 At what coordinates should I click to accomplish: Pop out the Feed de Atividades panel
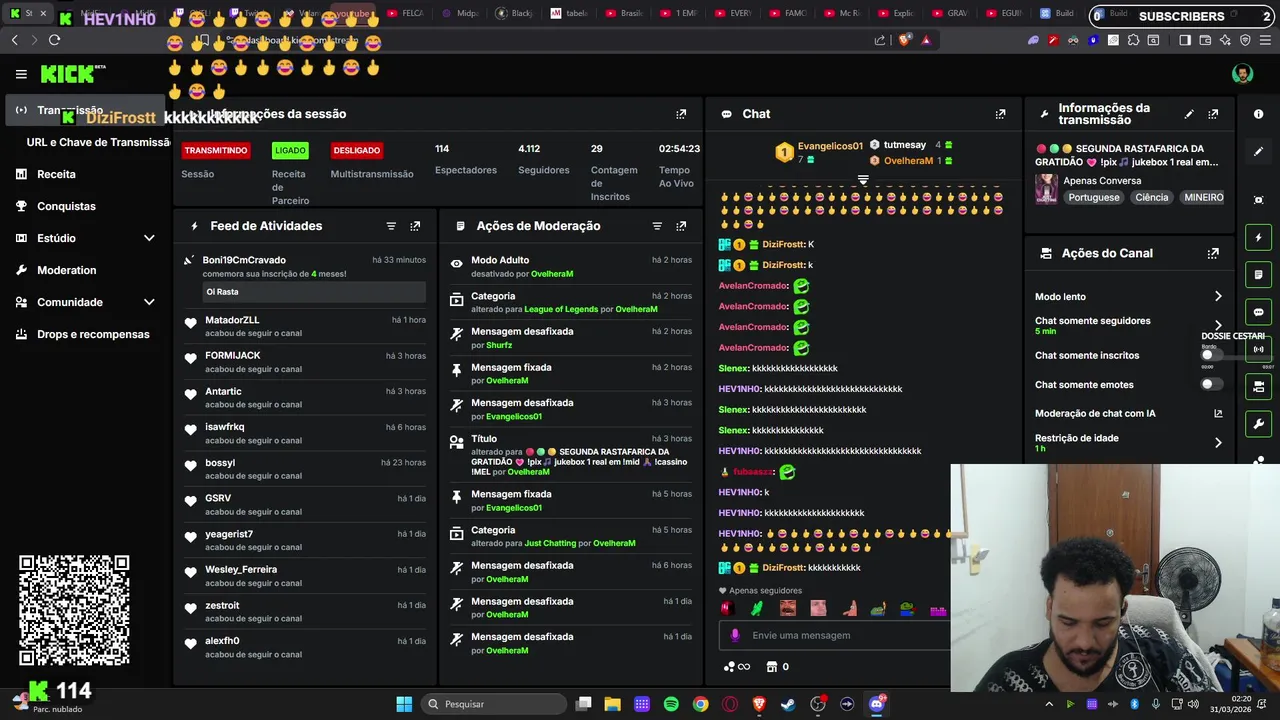point(415,226)
